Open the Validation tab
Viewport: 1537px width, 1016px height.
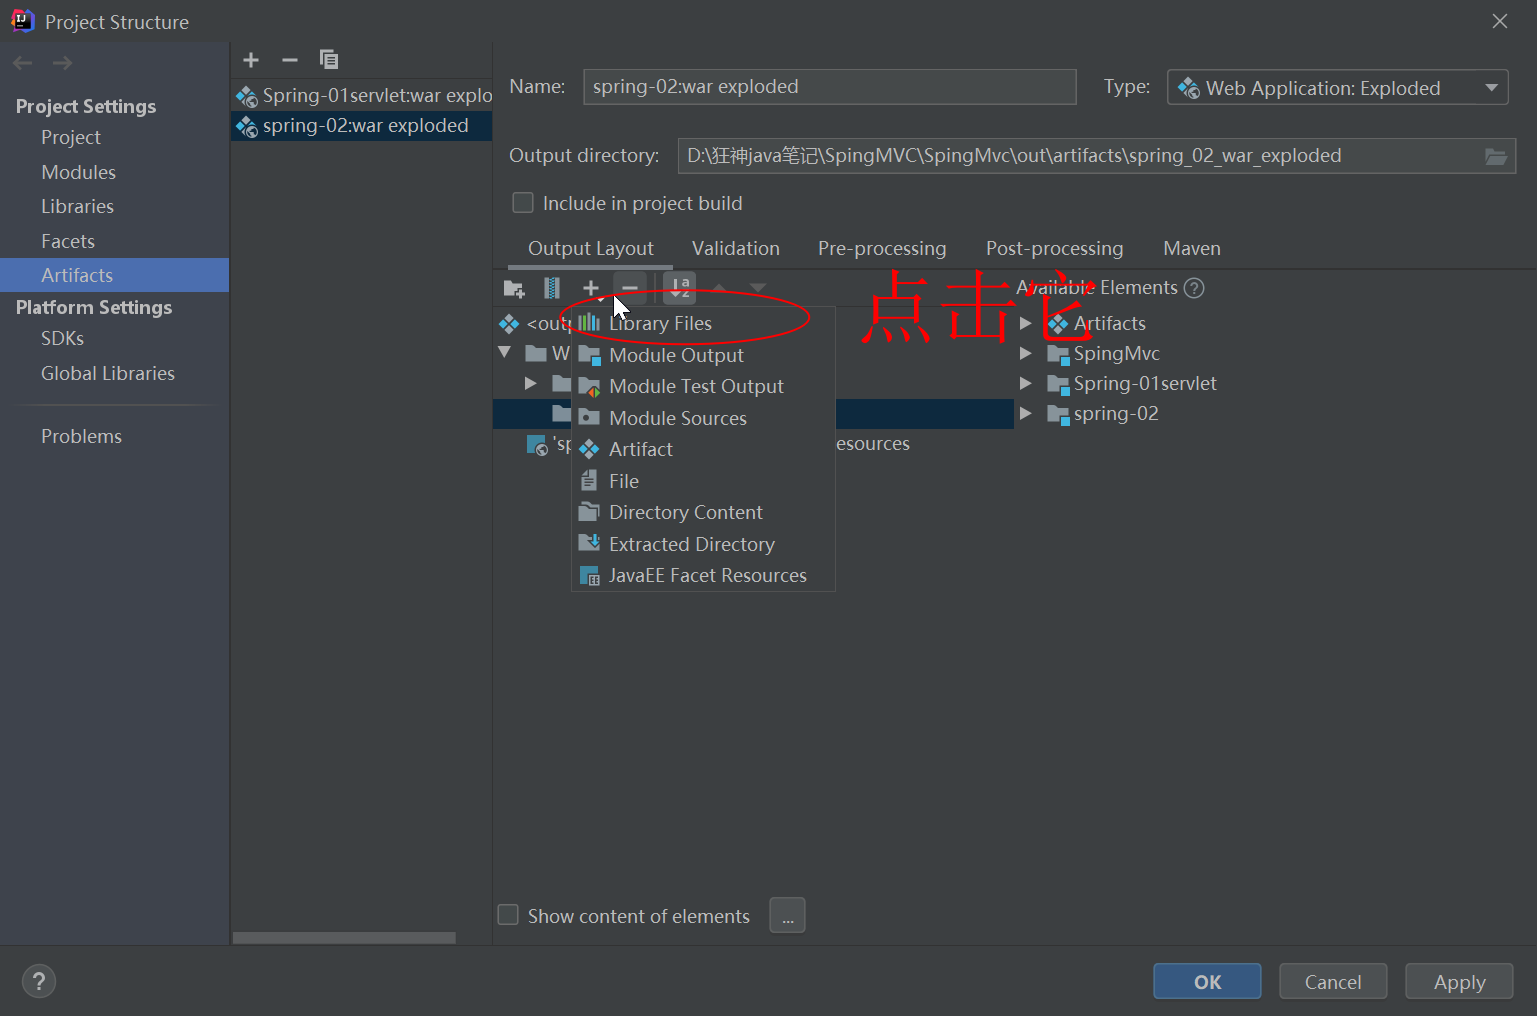[x=735, y=248]
